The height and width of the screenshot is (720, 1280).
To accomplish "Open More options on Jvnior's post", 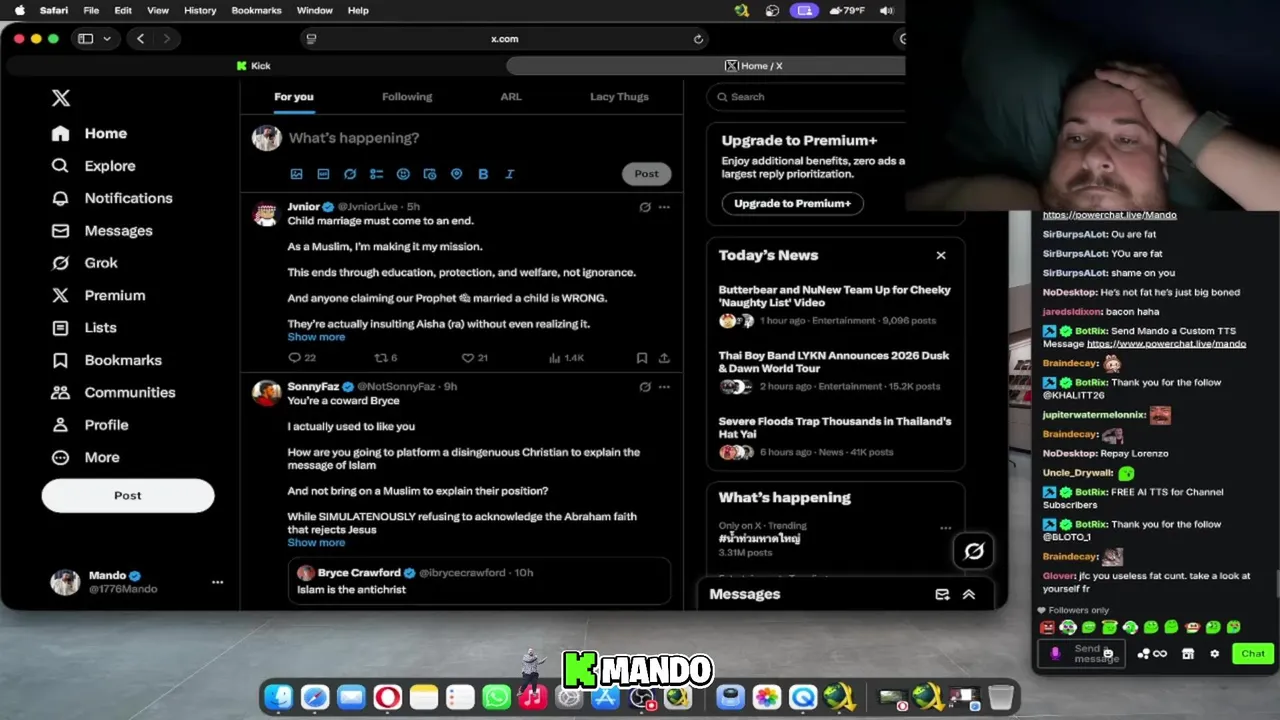I will click(664, 207).
